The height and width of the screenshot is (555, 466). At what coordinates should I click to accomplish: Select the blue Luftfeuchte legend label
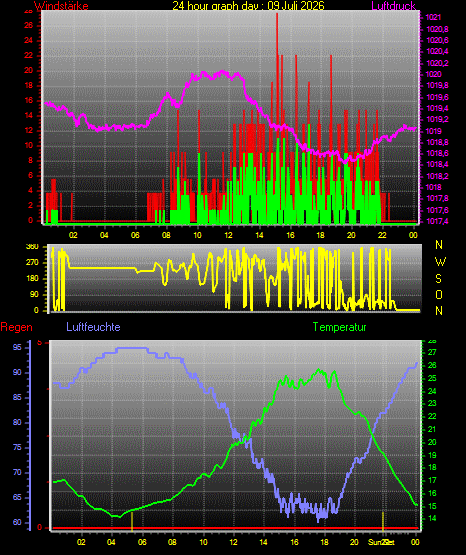click(93, 327)
